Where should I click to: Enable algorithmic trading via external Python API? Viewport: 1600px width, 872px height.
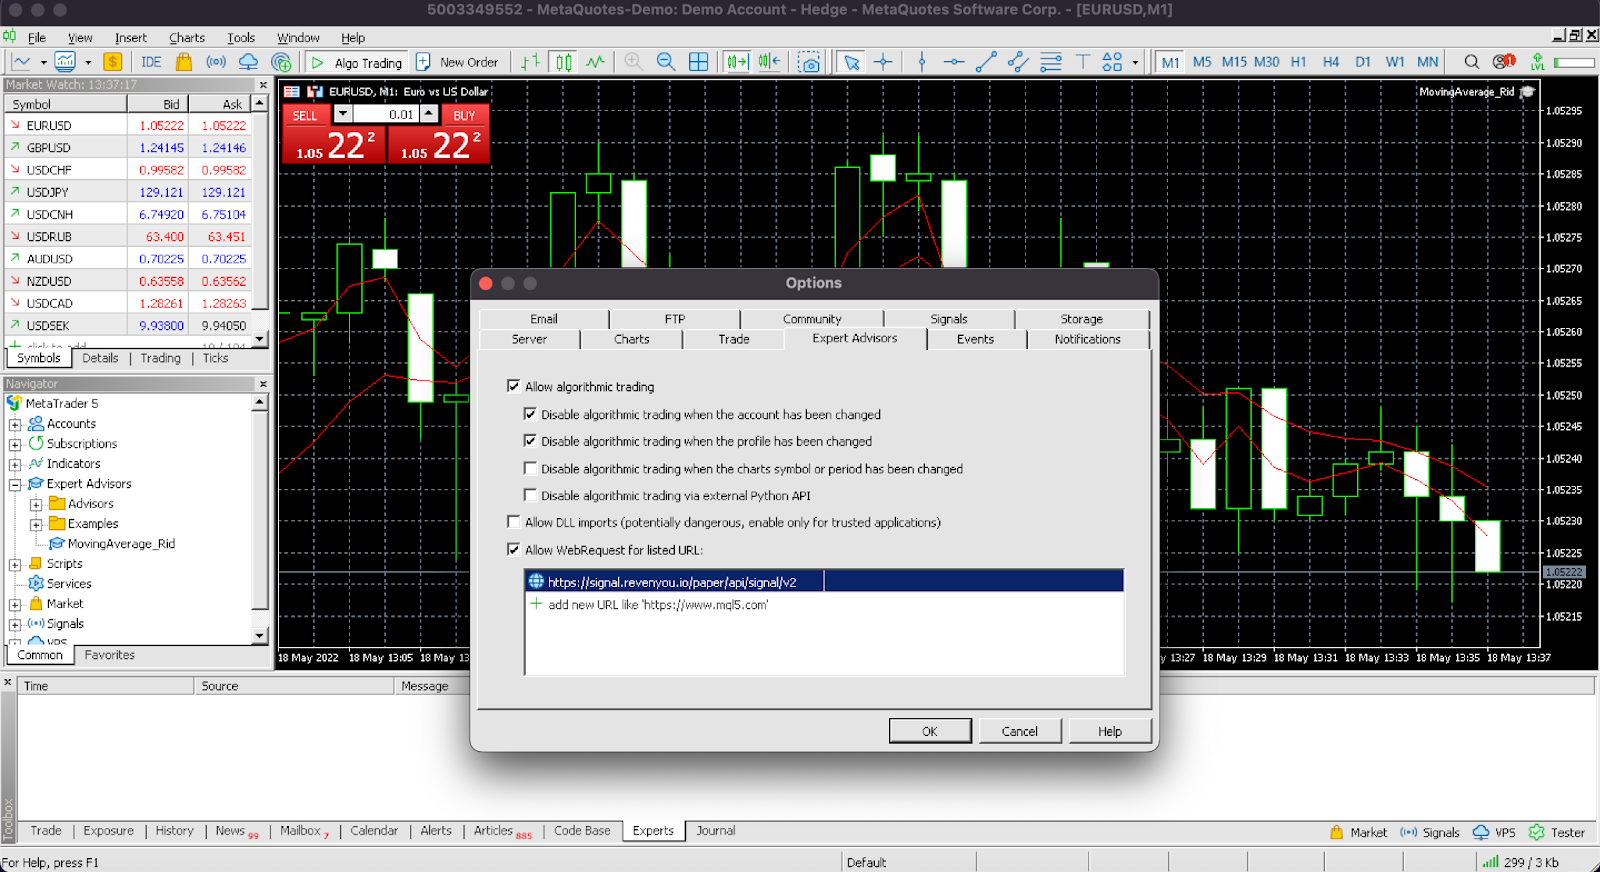(530, 495)
